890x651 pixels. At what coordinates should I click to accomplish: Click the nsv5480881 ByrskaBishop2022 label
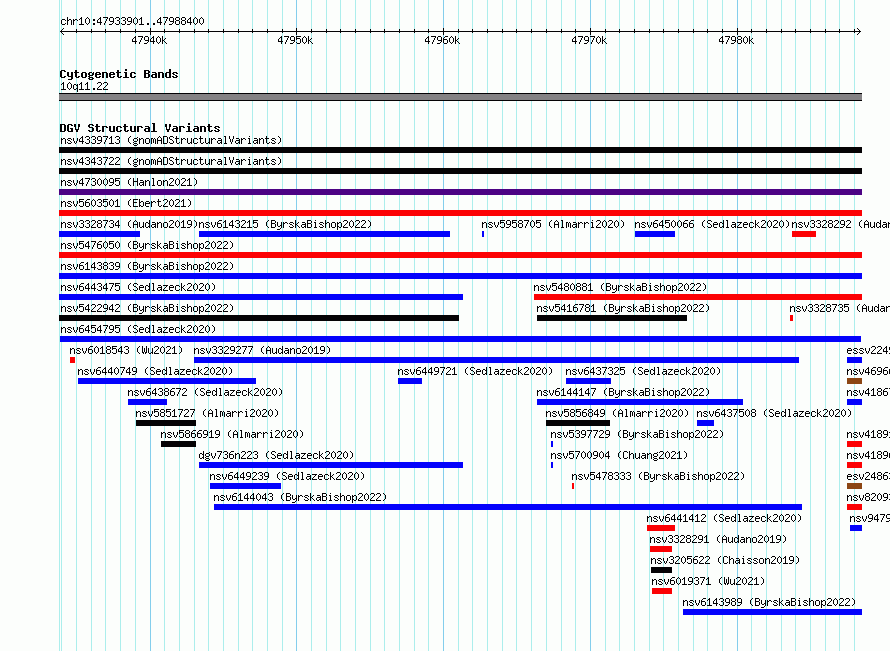pos(620,287)
